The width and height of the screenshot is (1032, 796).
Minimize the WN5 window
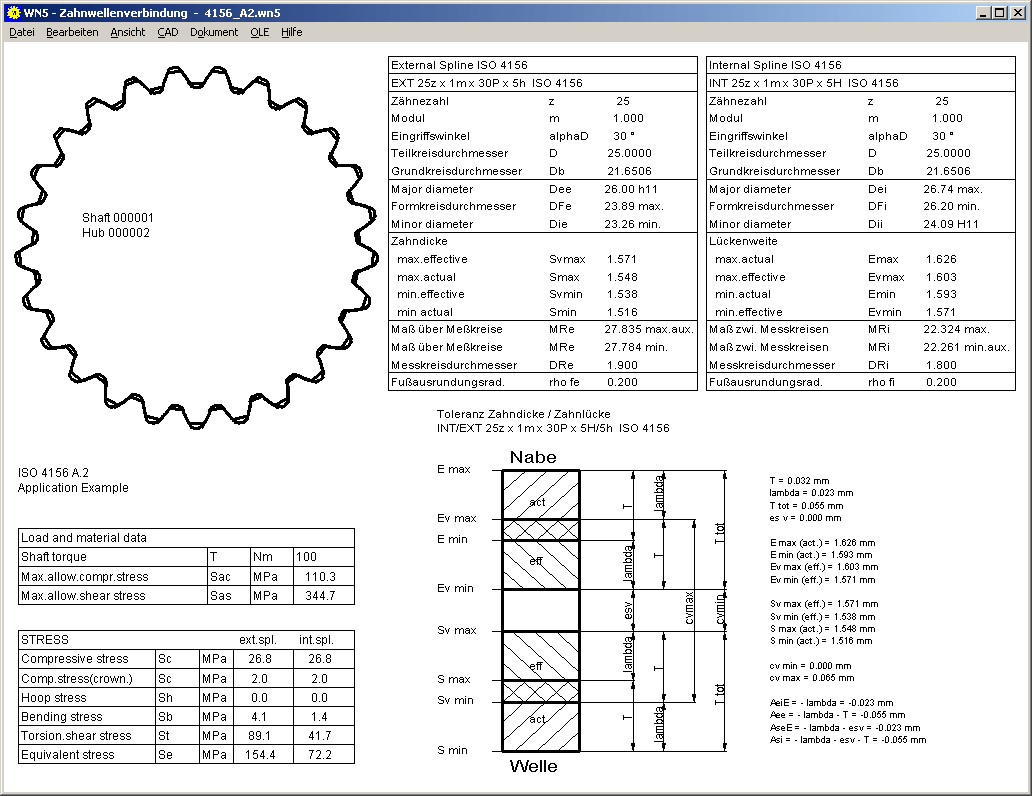tap(984, 12)
